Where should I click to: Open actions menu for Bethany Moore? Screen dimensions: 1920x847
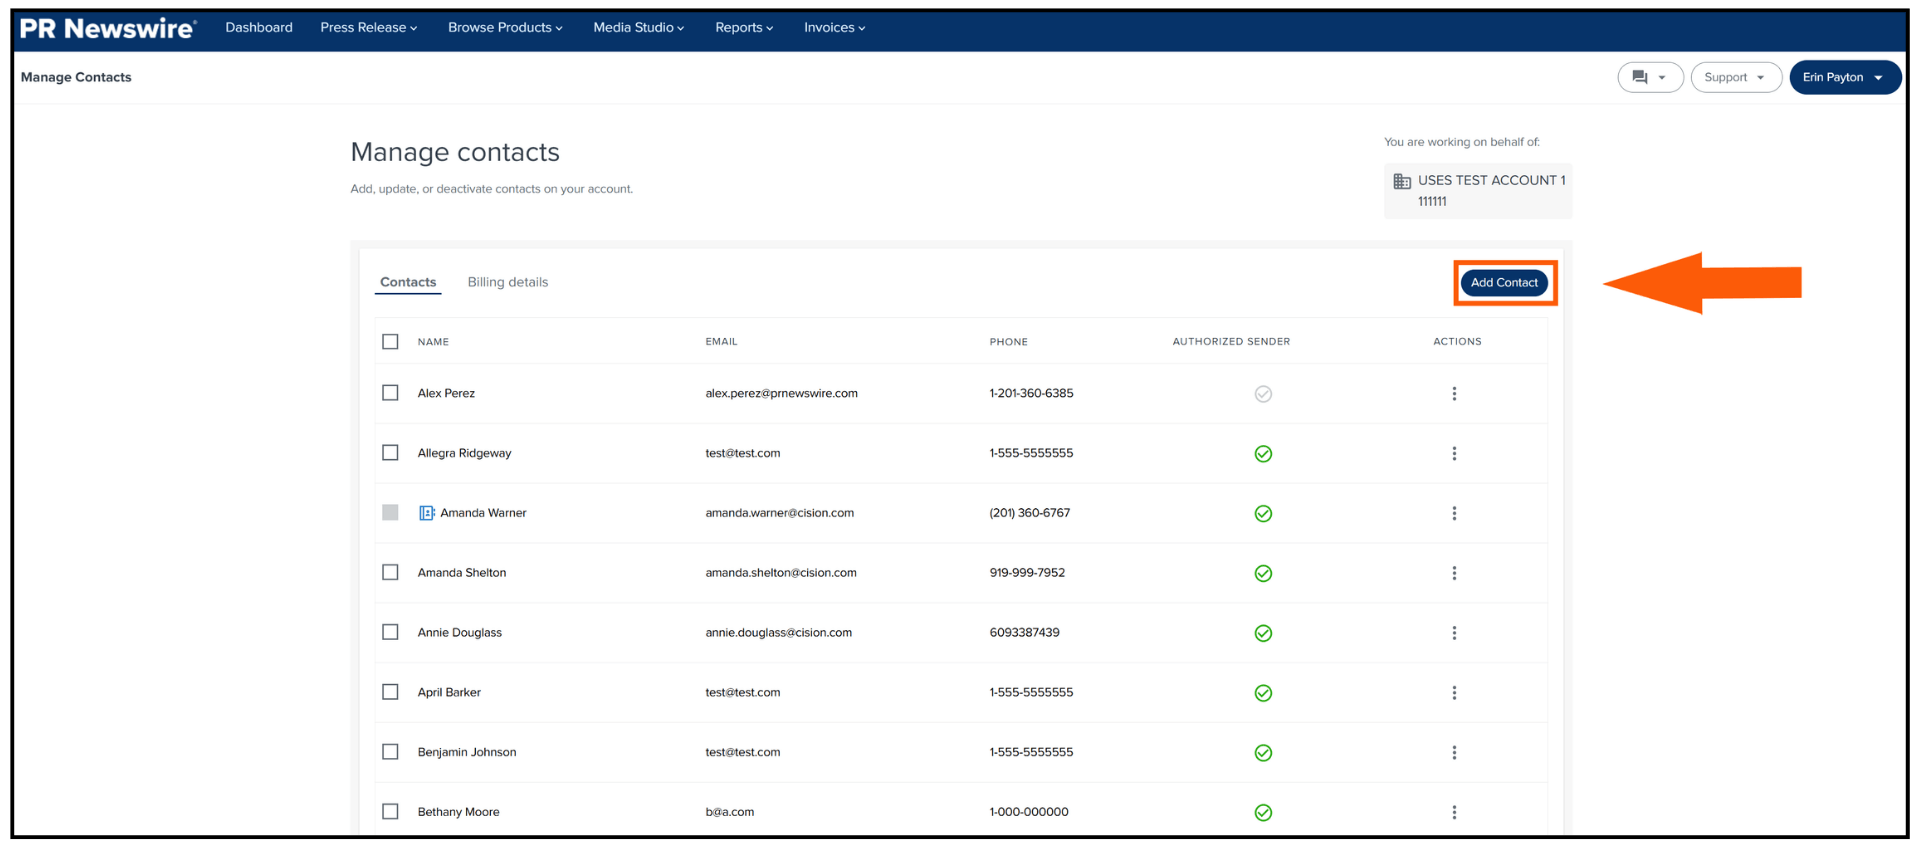tap(1454, 812)
